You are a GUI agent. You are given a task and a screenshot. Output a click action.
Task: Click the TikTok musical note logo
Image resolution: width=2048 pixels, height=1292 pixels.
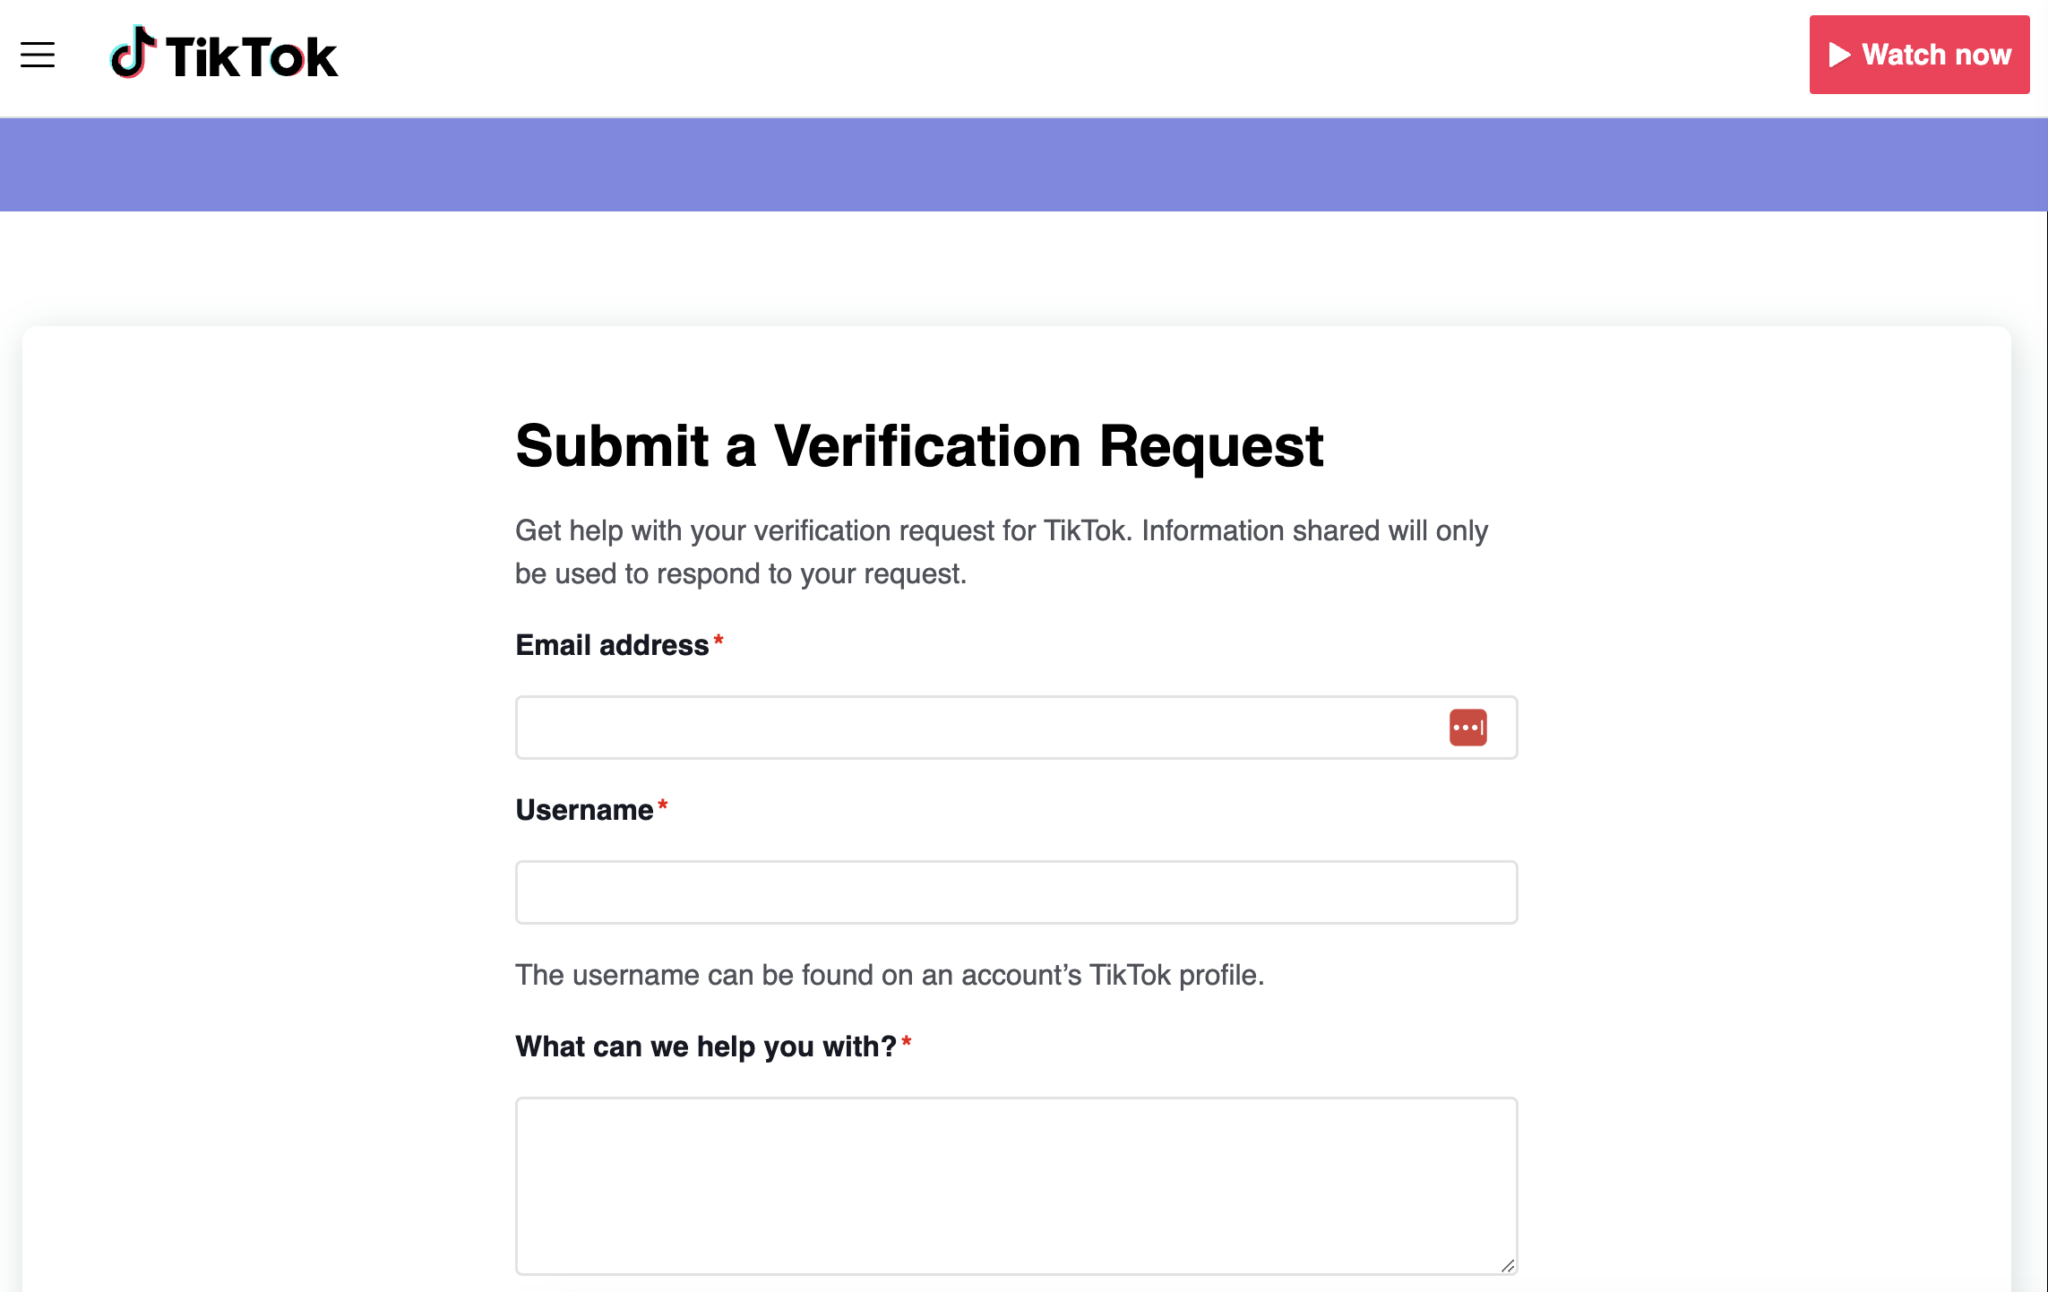pos(135,55)
